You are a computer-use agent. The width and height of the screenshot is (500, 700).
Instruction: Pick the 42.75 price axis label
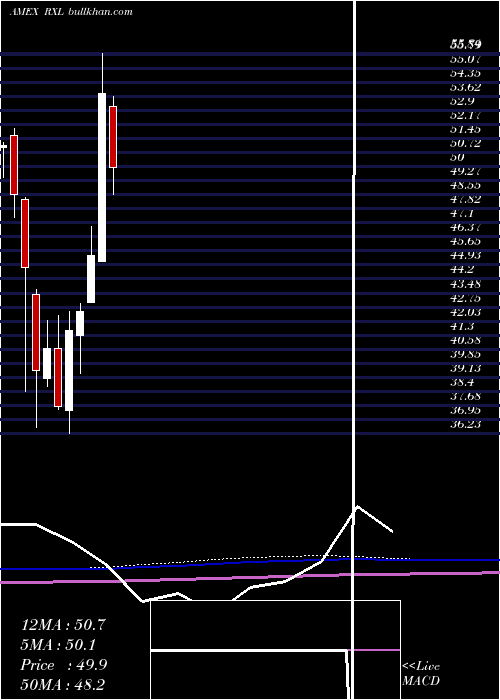pos(466,298)
